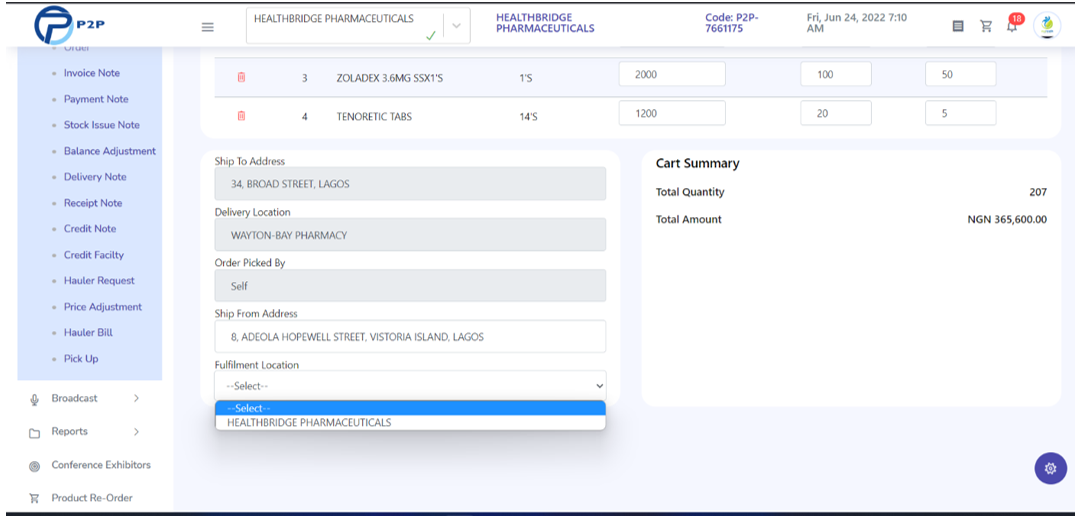Image resolution: width=1079 pixels, height=516 pixels.
Task: Open the user profile avatar
Action: click(1047, 25)
